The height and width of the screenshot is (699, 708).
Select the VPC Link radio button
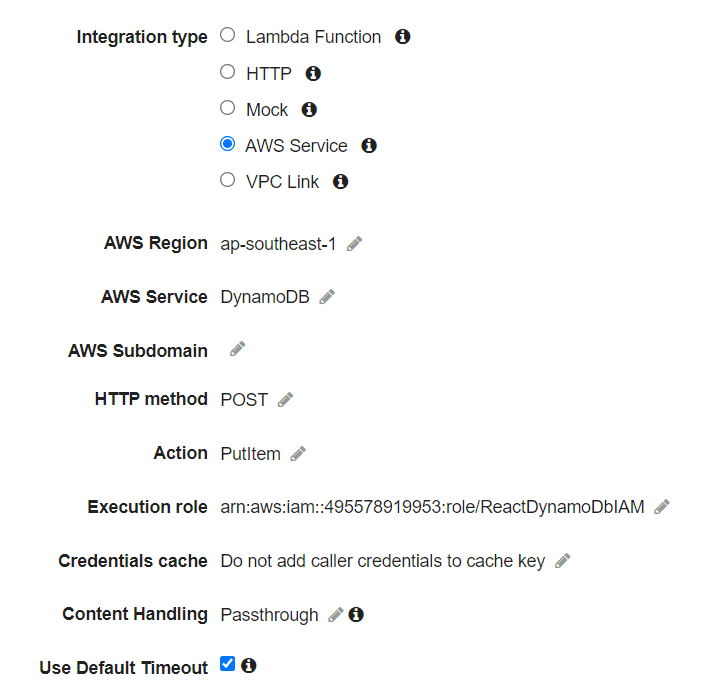point(228,180)
